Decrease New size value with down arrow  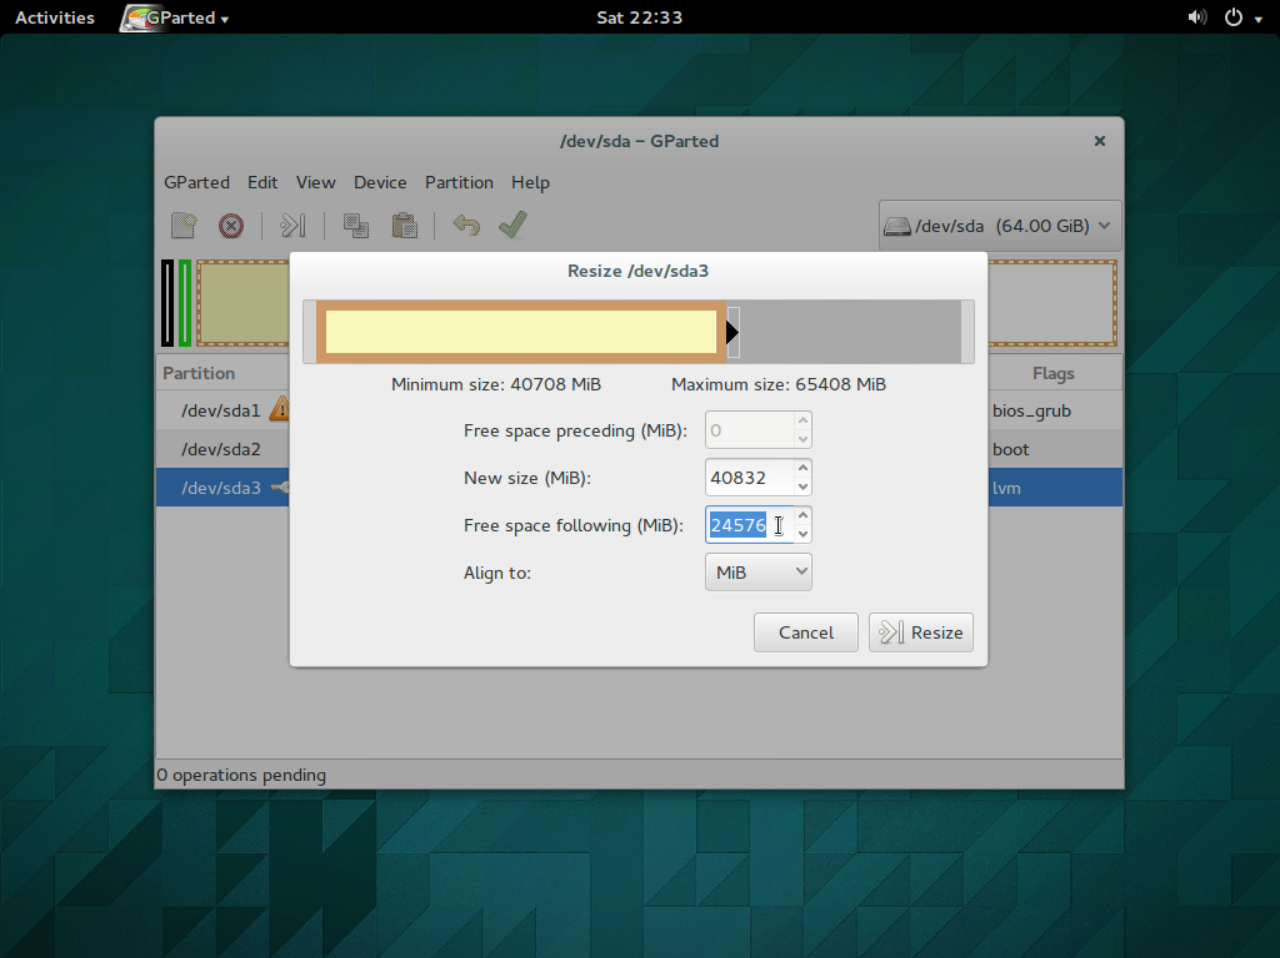point(803,487)
